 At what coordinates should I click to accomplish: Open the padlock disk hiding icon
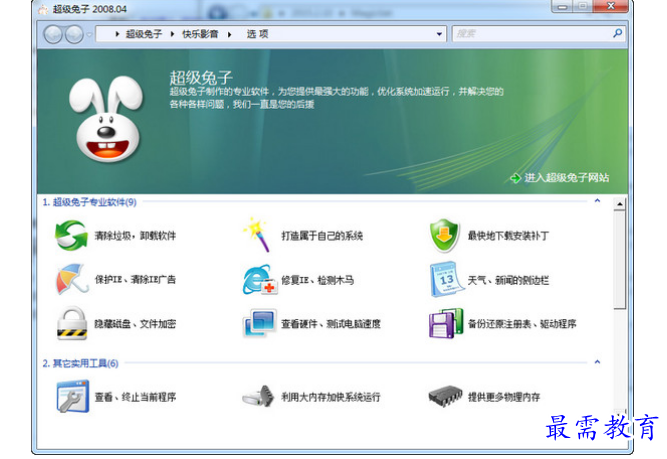point(72,323)
